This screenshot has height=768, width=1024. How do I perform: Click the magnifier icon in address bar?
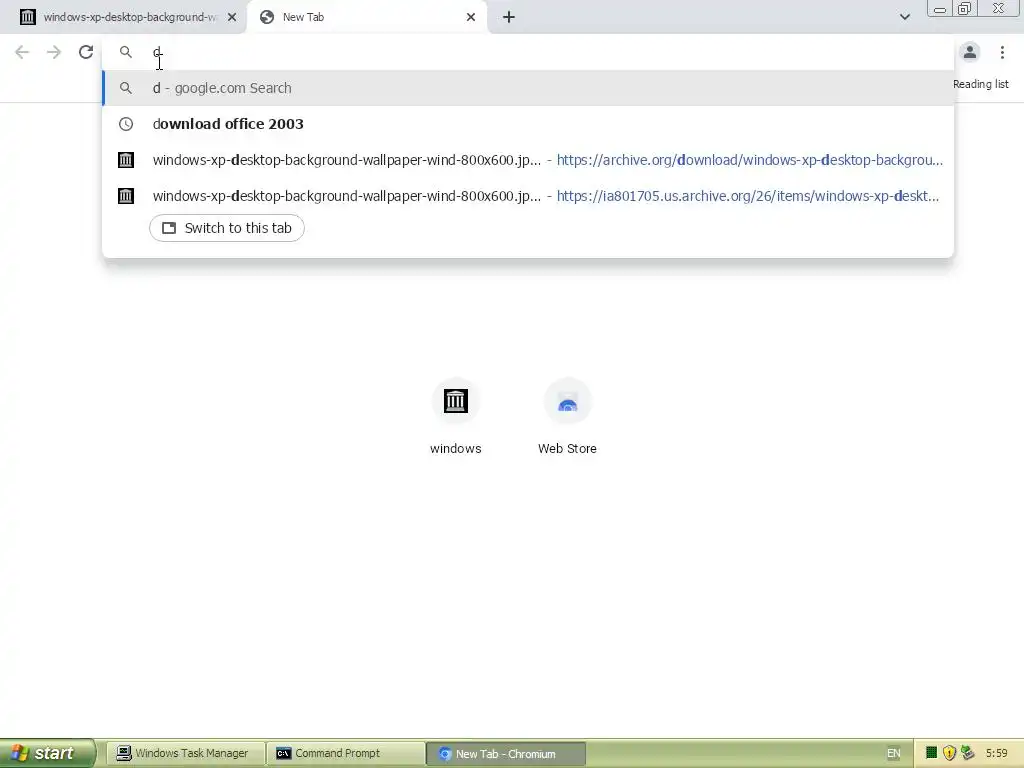point(125,52)
